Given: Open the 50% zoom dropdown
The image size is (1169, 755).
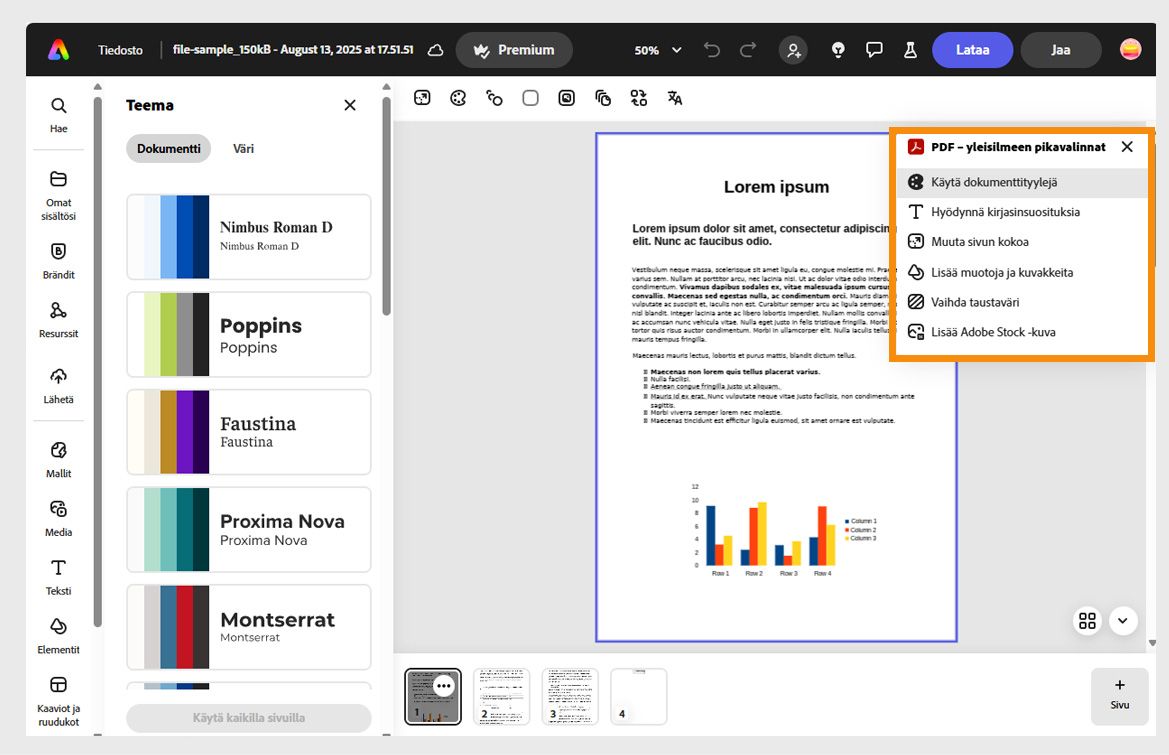Looking at the screenshot, I should click(658, 50).
